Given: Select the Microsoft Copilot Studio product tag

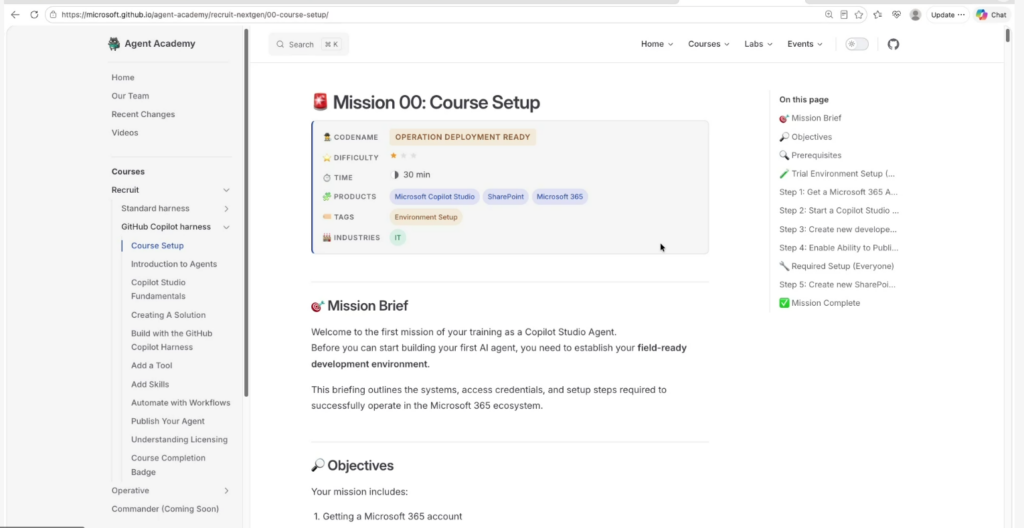Looking at the screenshot, I should point(434,197).
